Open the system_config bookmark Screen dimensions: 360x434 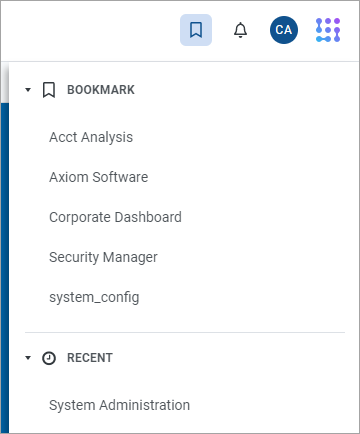(94, 297)
